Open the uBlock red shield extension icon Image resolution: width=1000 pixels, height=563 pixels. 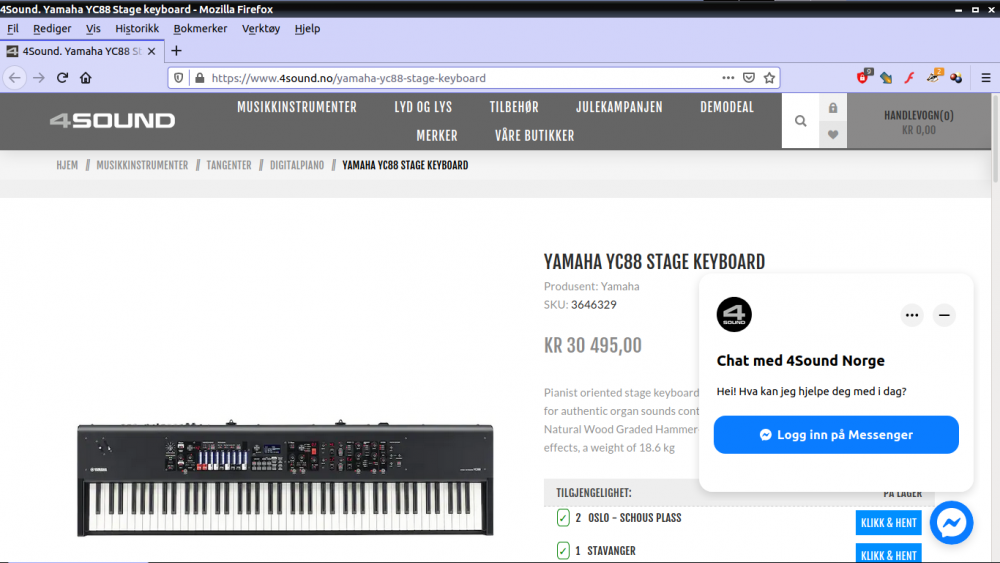(863, 77)
